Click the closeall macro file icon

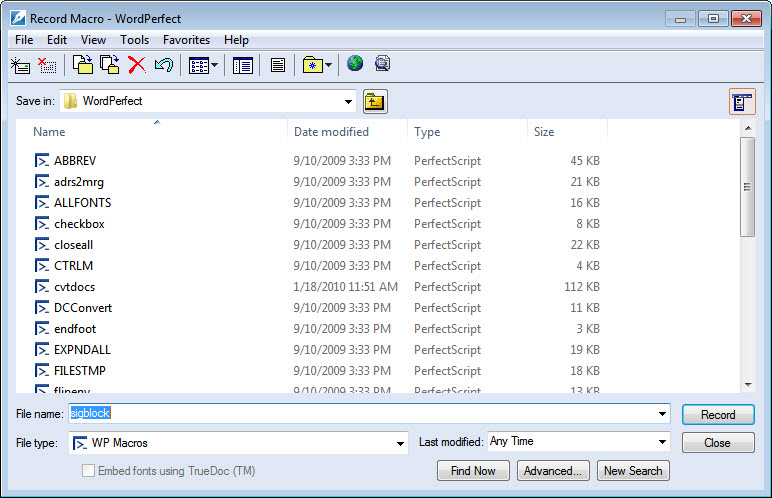42,245
